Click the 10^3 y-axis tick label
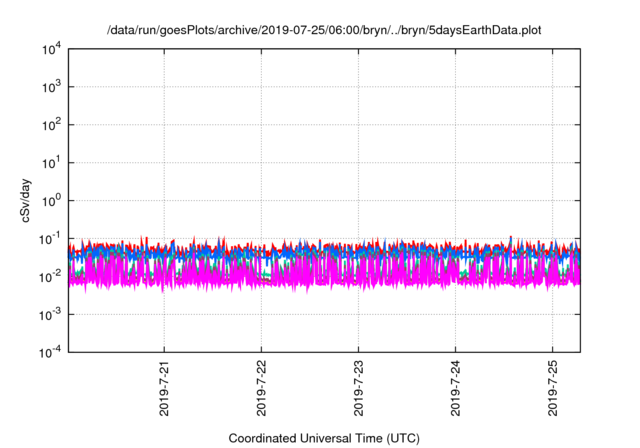Screen dimensions: 640x448 [52, 87]
